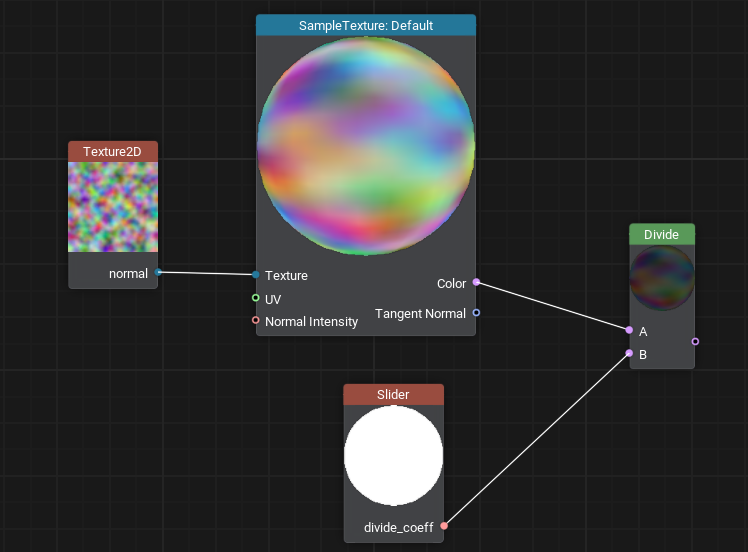Click the white Slider preview circle
The image size is (748, 552).
393,455
